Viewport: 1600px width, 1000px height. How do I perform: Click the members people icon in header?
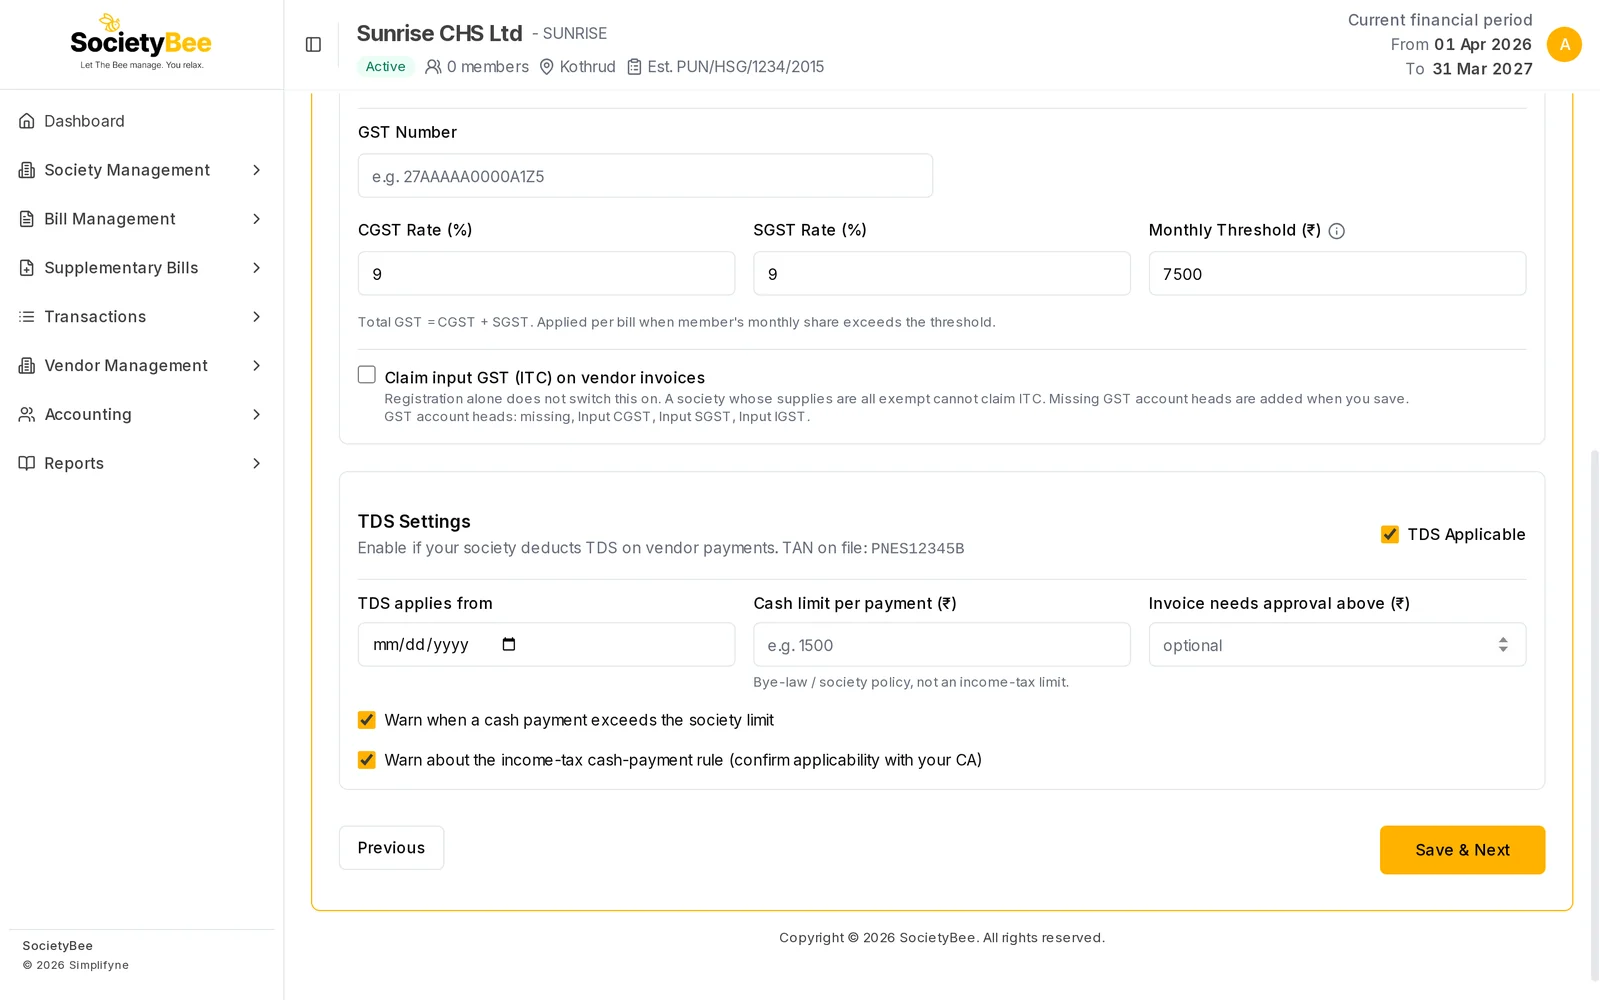433,67
